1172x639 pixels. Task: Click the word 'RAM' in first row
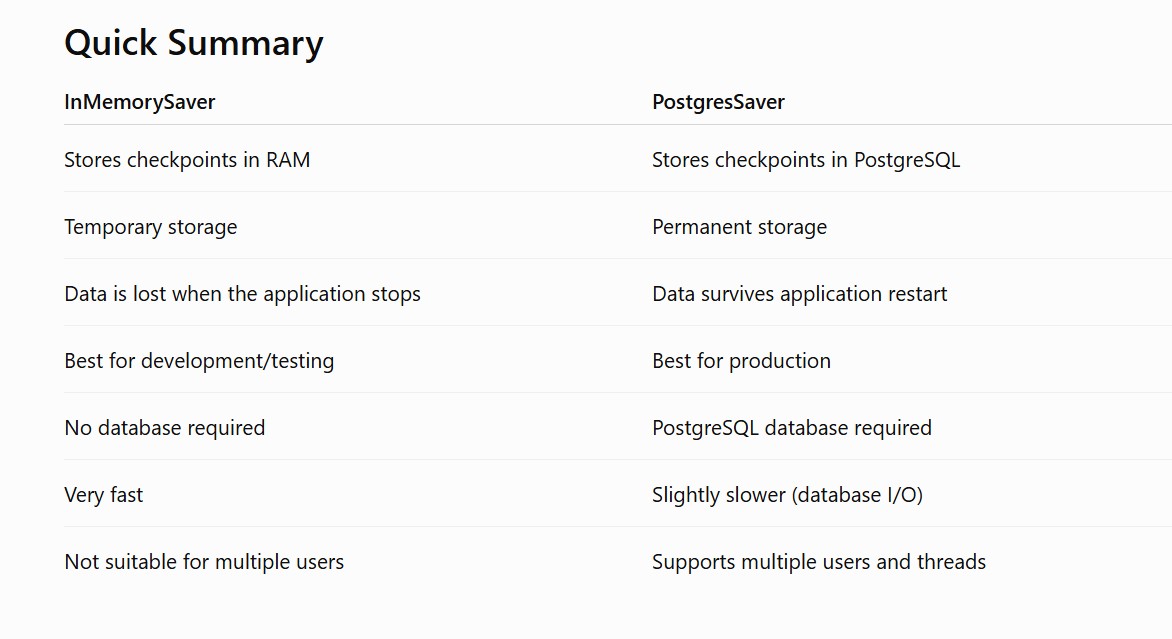click(288, 160)
